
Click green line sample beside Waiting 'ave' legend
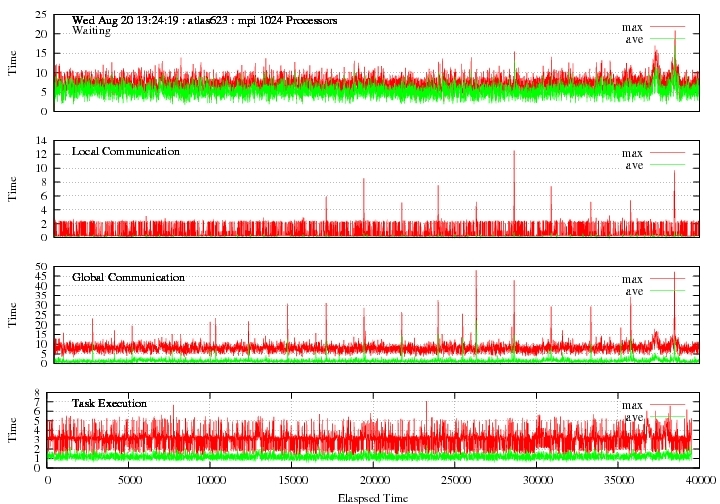pyautogui.click(x=667, y=39)
